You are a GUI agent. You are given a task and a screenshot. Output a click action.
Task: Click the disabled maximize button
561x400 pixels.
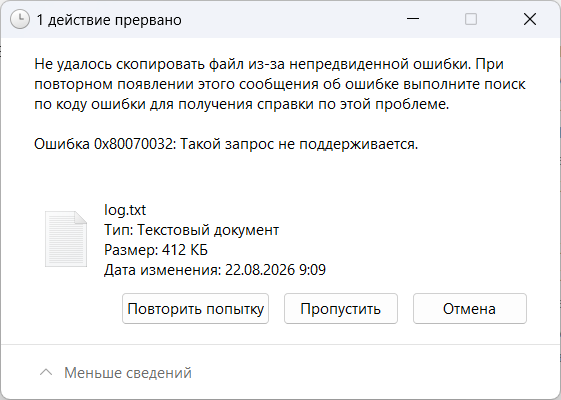471,19
